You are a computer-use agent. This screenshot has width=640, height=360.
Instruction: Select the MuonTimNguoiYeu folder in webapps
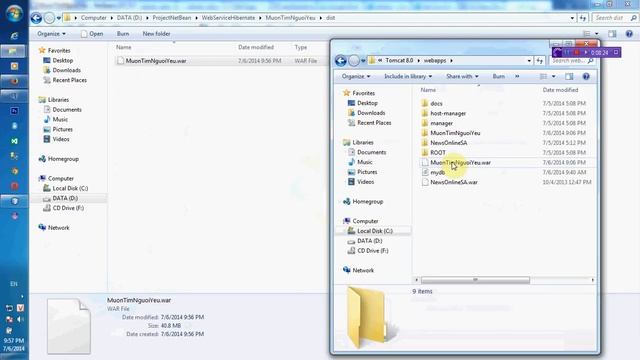click(x=455, y=133)
